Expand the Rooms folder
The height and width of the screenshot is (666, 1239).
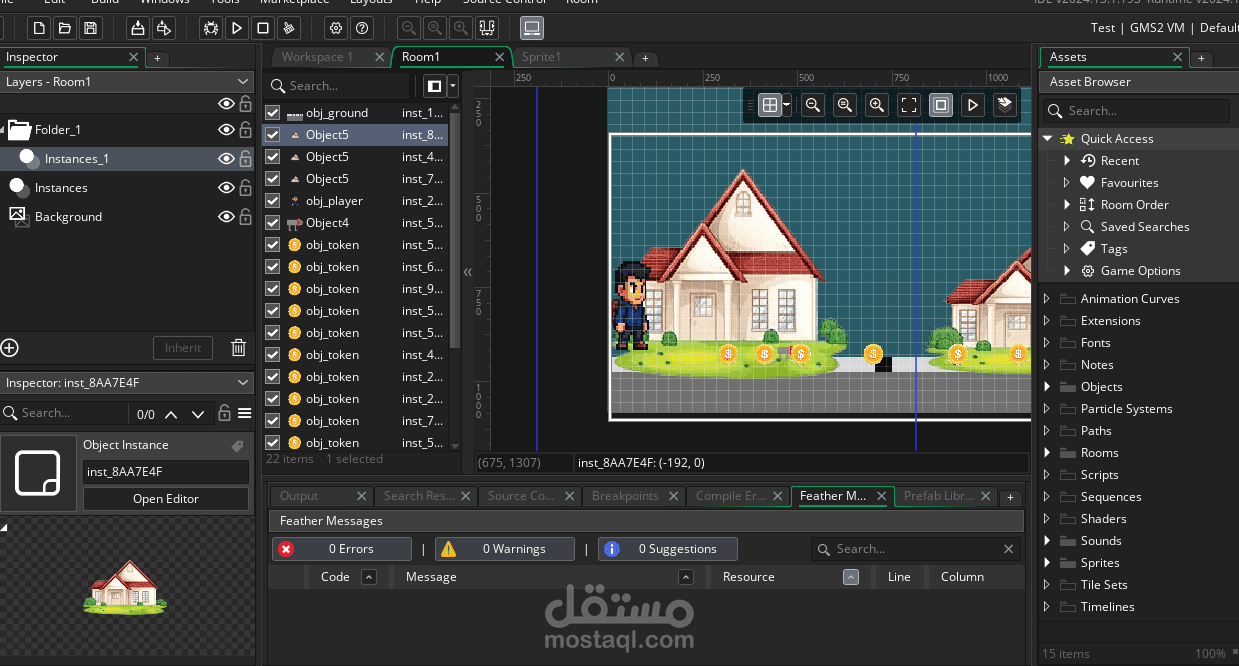pyautogui.click(x=1047, y=453)
